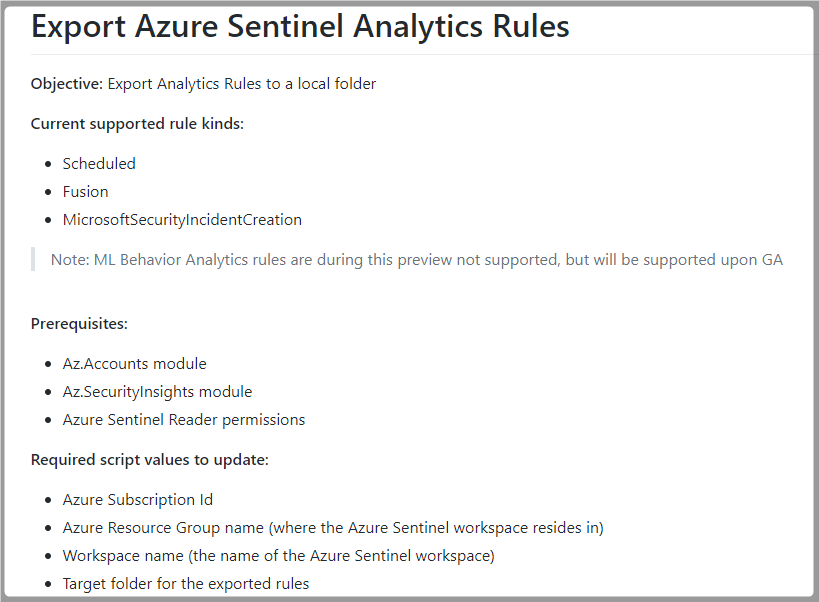Click the "Azure Resource Group name" list item
Viewport: 819px width, 602px height.
332,528
